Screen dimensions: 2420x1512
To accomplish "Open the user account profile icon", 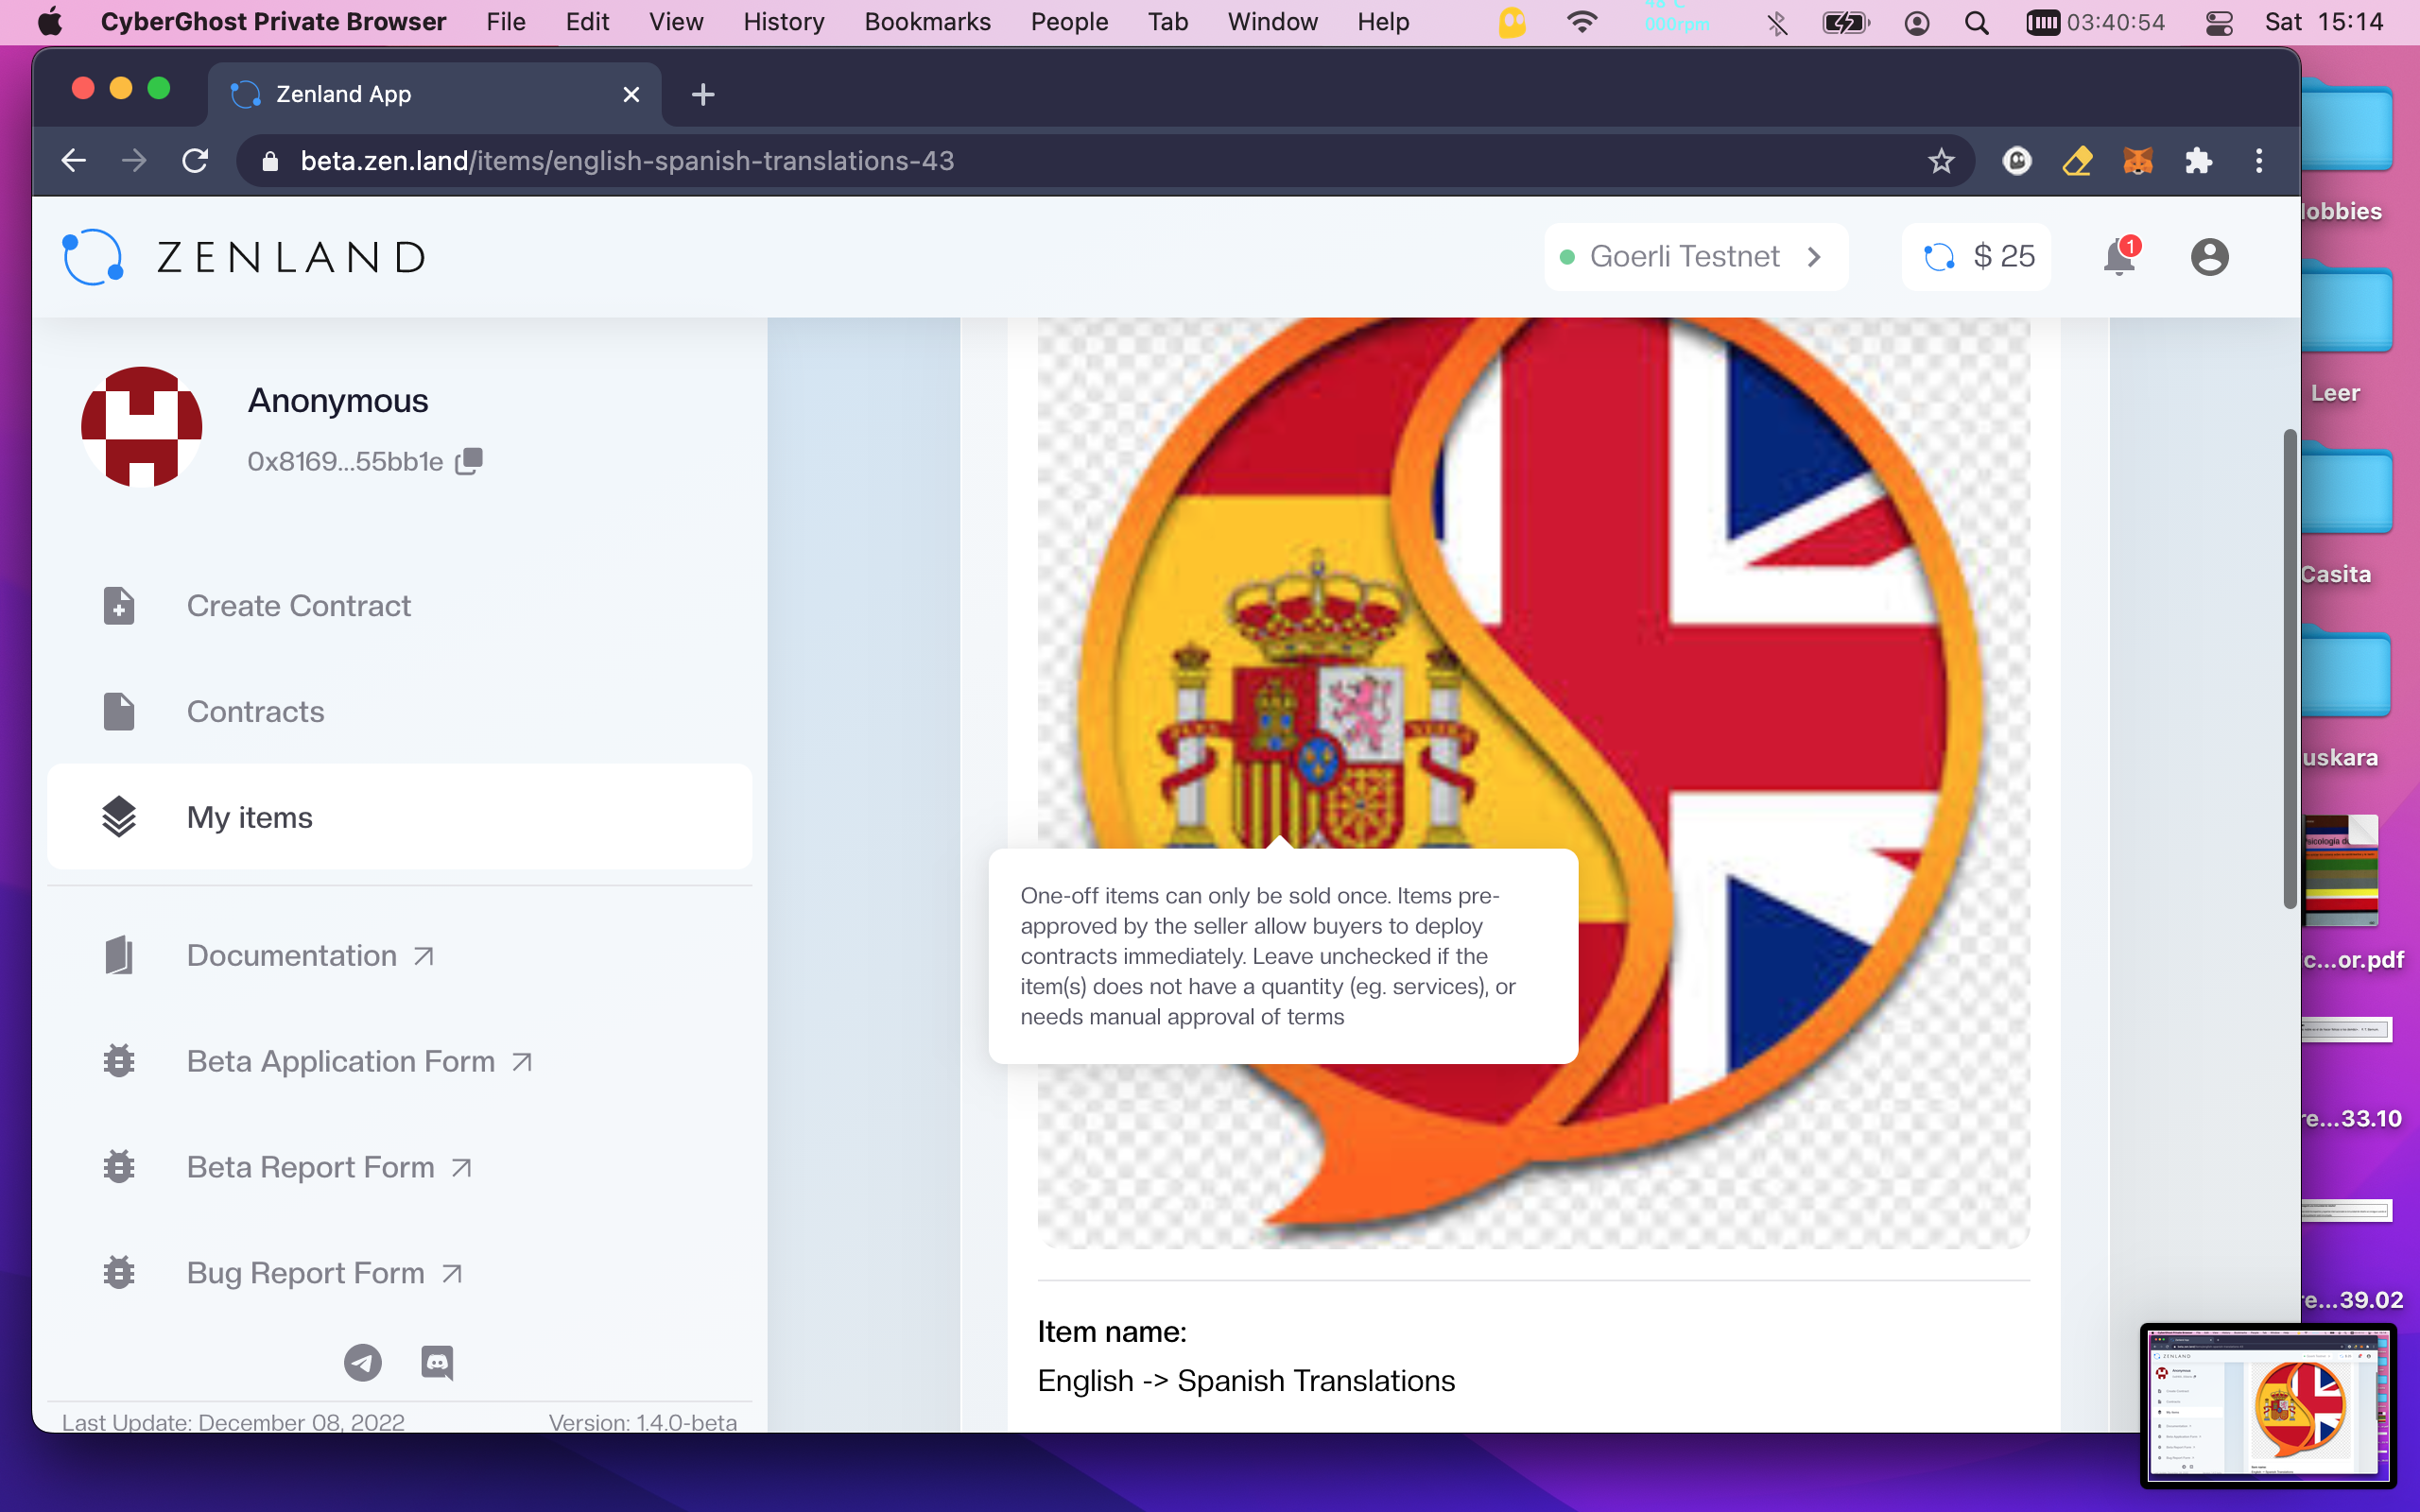I will (x=2209, y=257).
